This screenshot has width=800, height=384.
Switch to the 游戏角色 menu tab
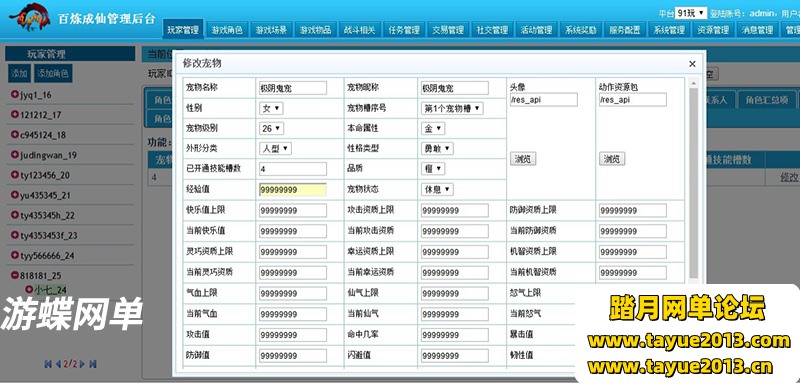(x=228, y=30)
